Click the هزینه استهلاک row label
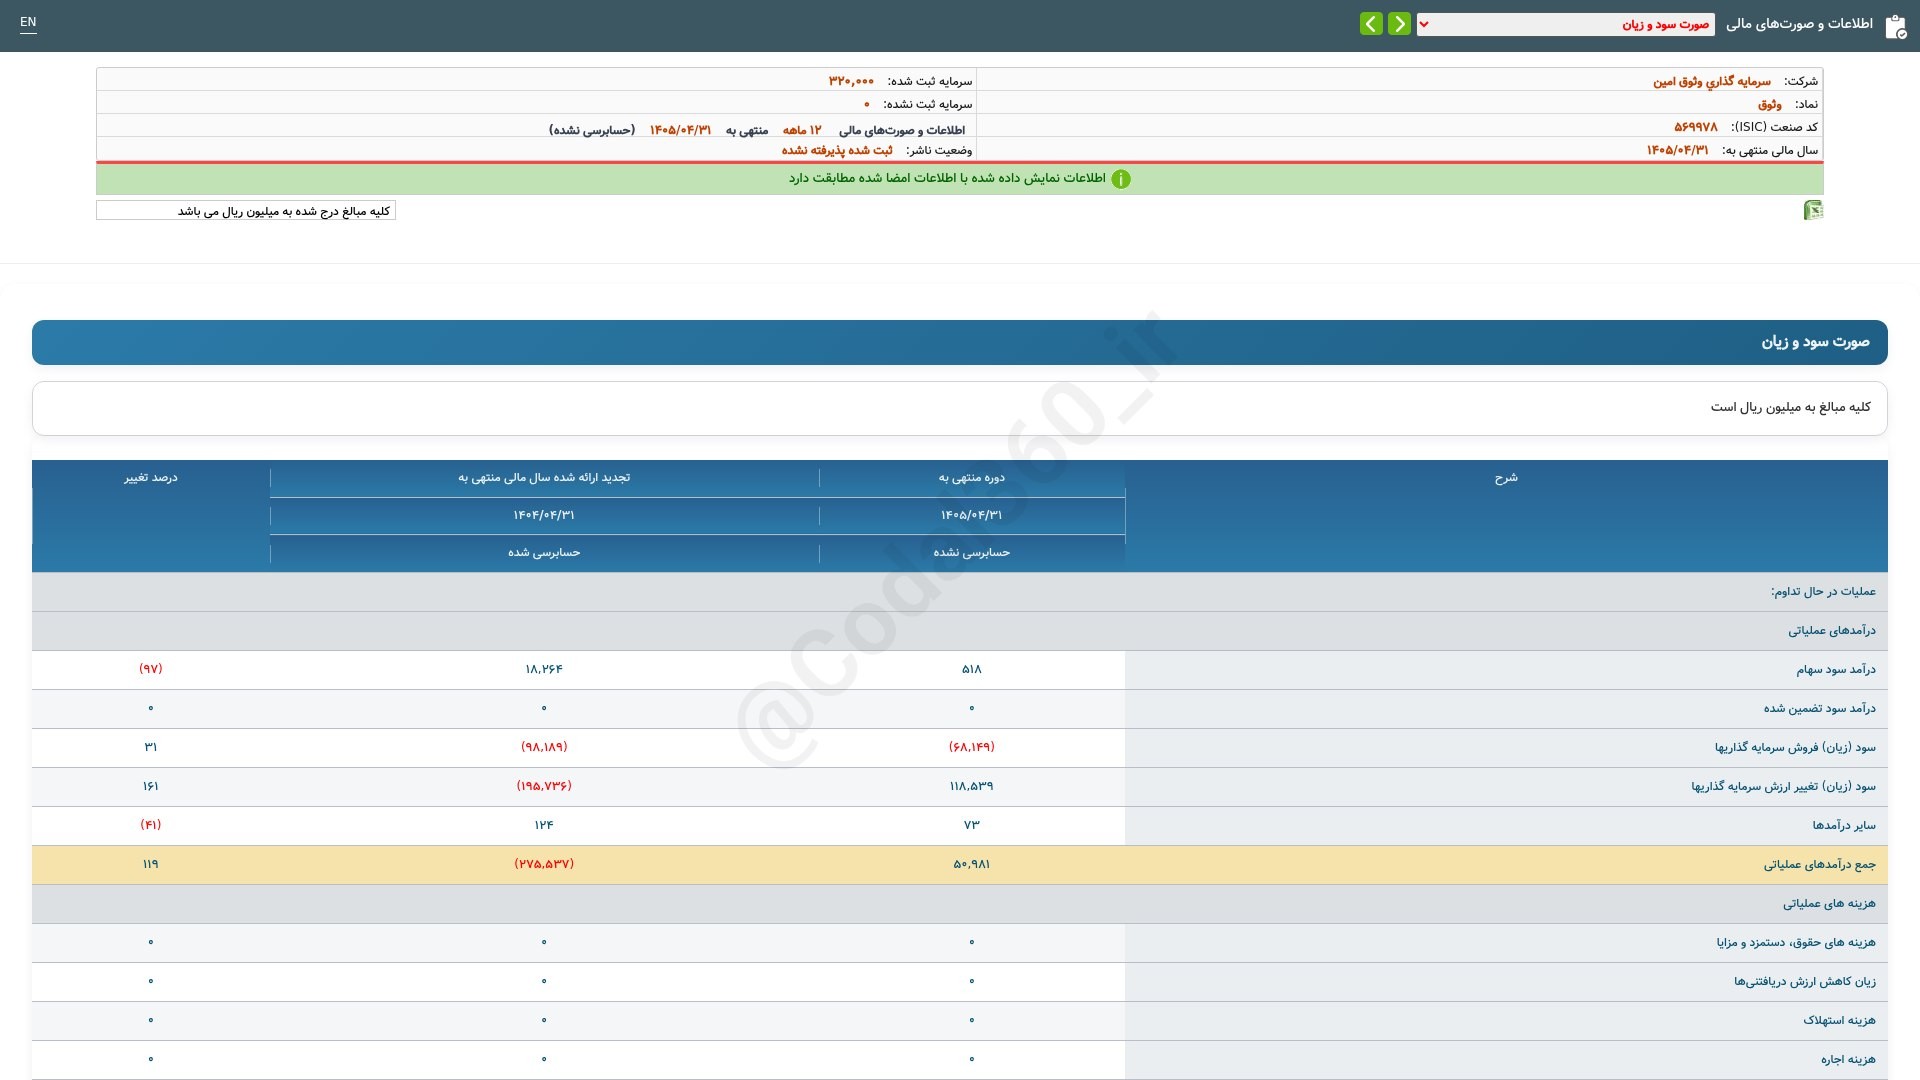 tap(1839, 1020)
